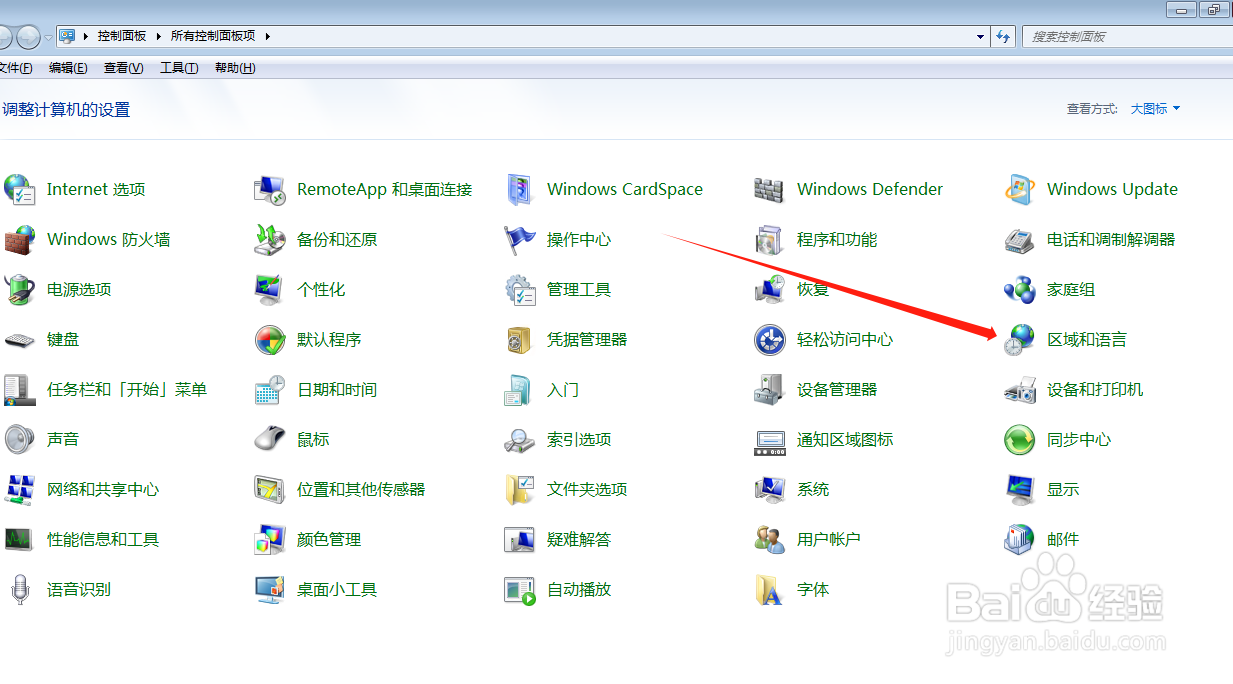The height and width of the screenshot is (684, 1233).
Task: Open the 备份和还原 icon
Action: (270, 239)
